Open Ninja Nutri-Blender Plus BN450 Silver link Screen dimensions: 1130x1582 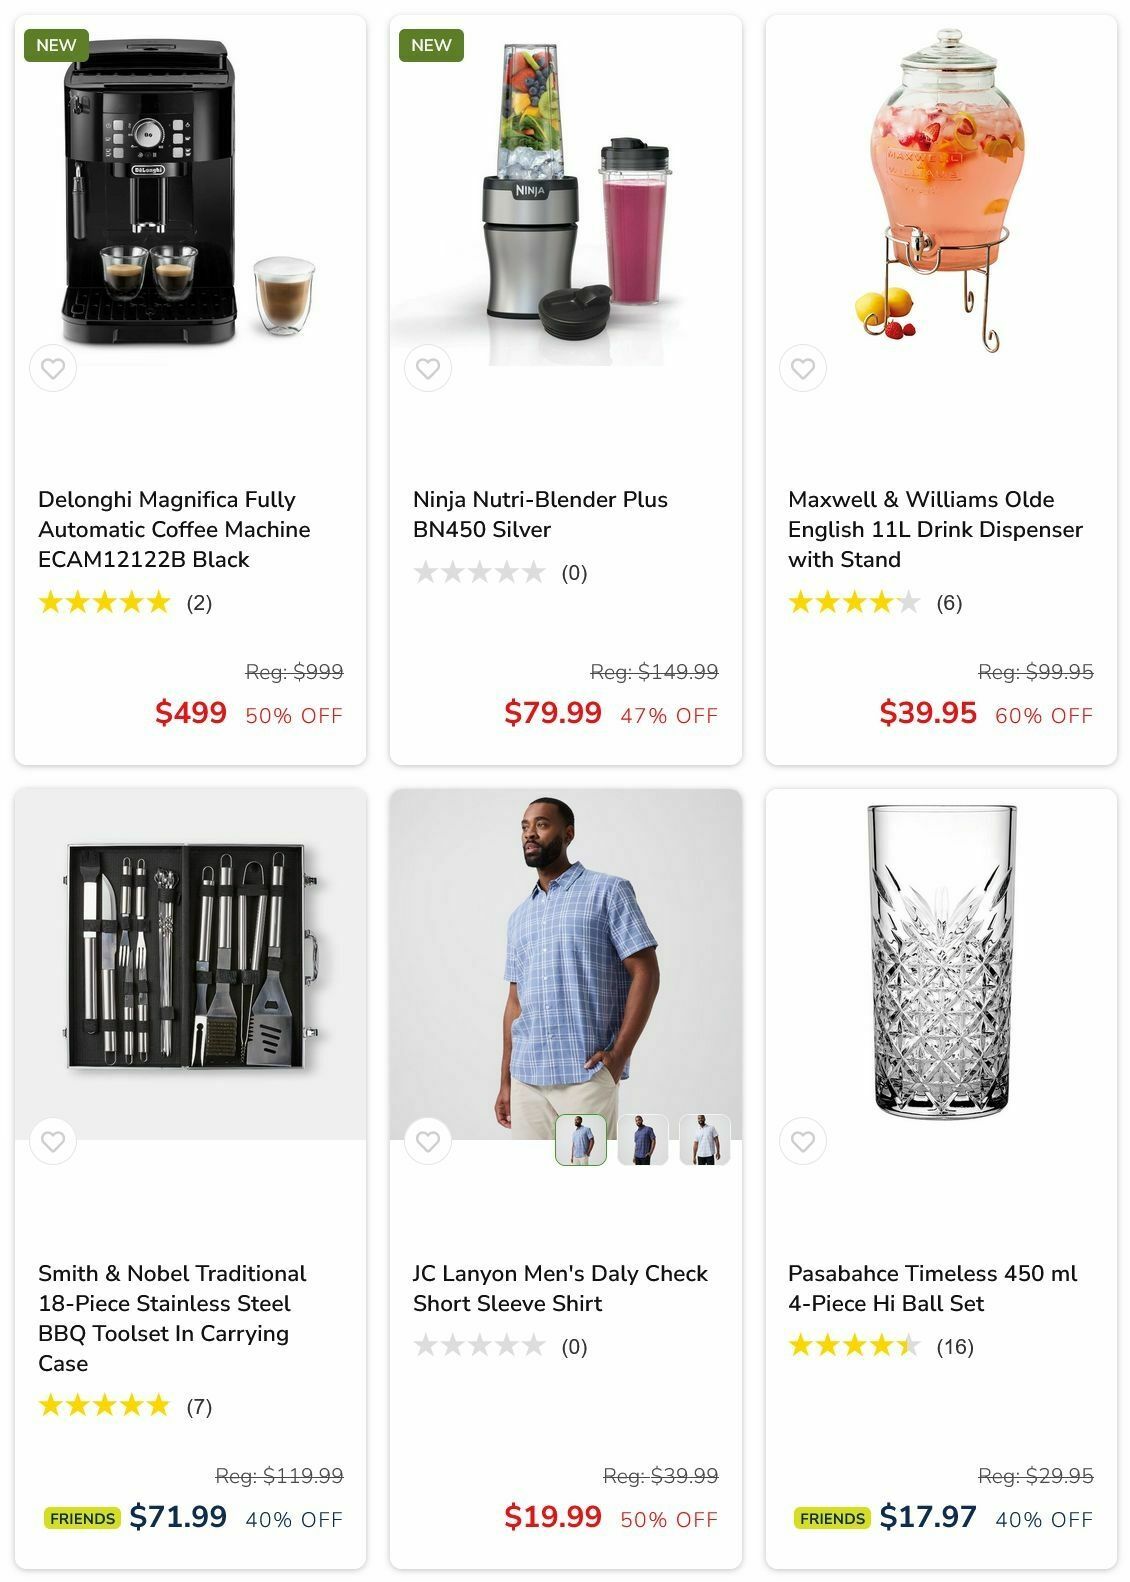tap(540, 514)
